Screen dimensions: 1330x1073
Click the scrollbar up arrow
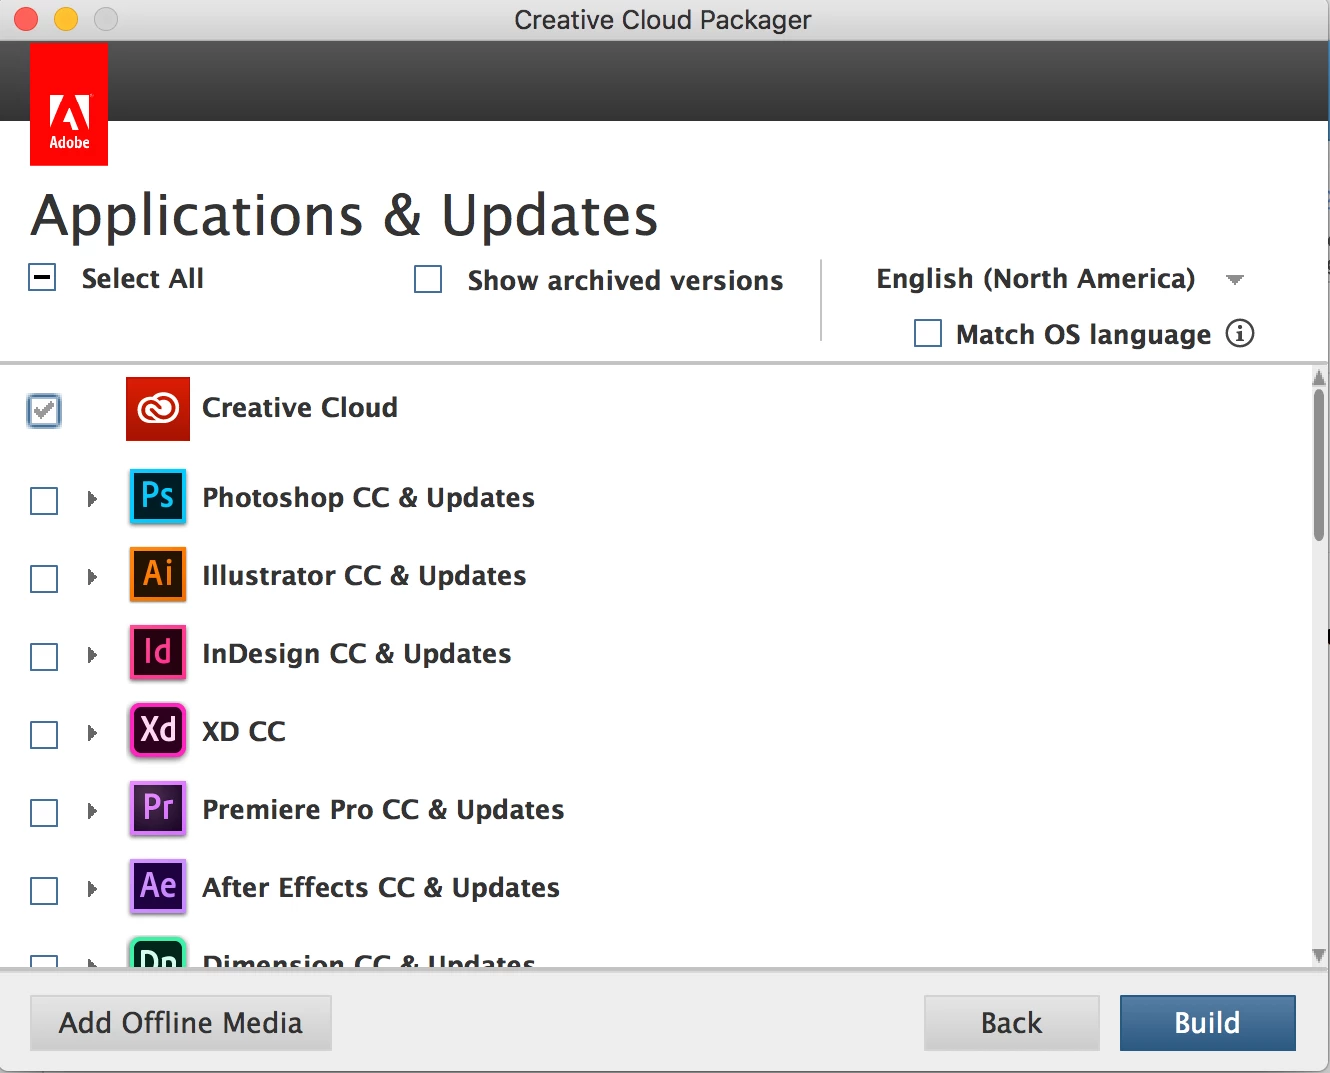(x=1319, y=377)
